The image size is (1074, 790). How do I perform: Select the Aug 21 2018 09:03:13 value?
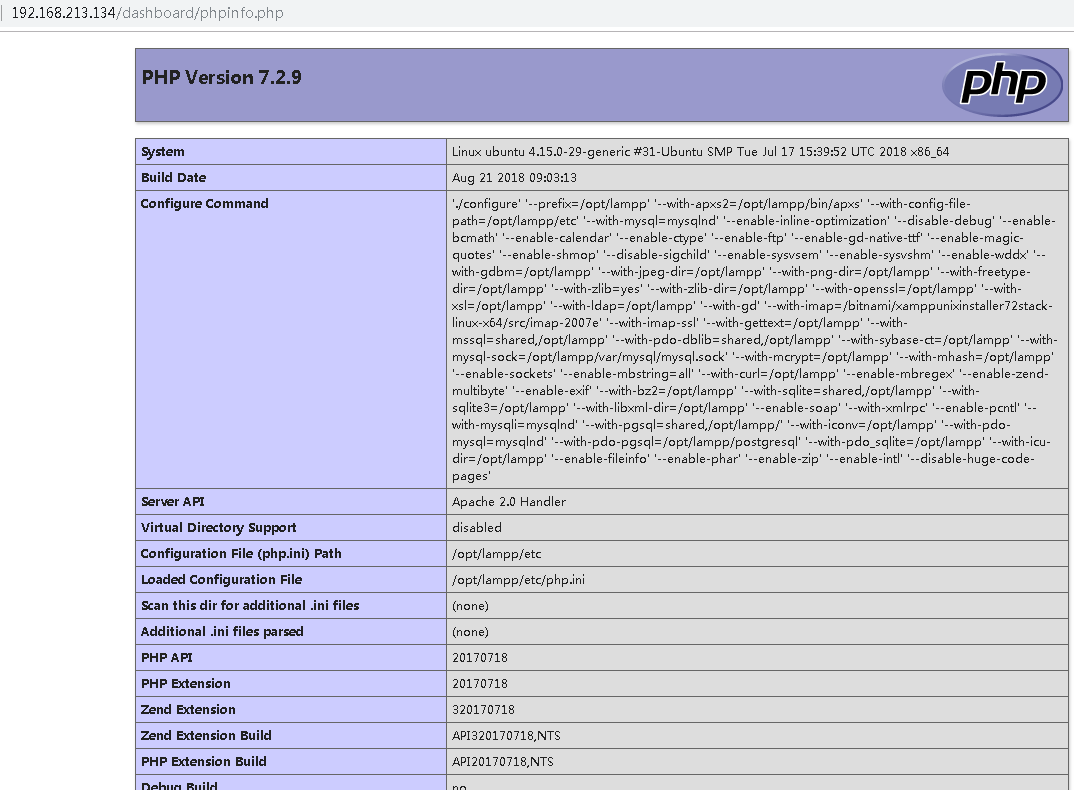coord(514,177)
